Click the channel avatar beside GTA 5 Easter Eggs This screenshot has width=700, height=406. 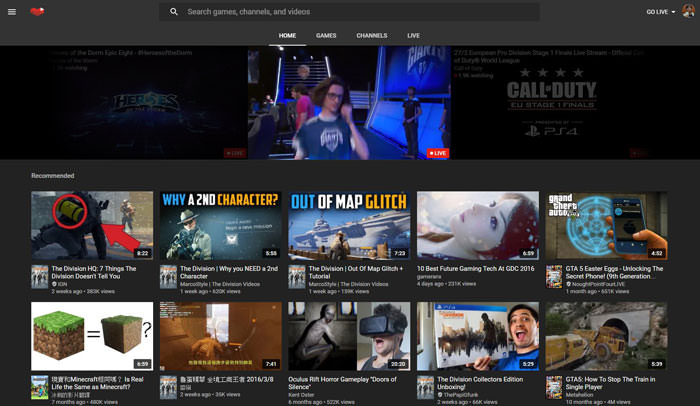[x=553, y=276]
